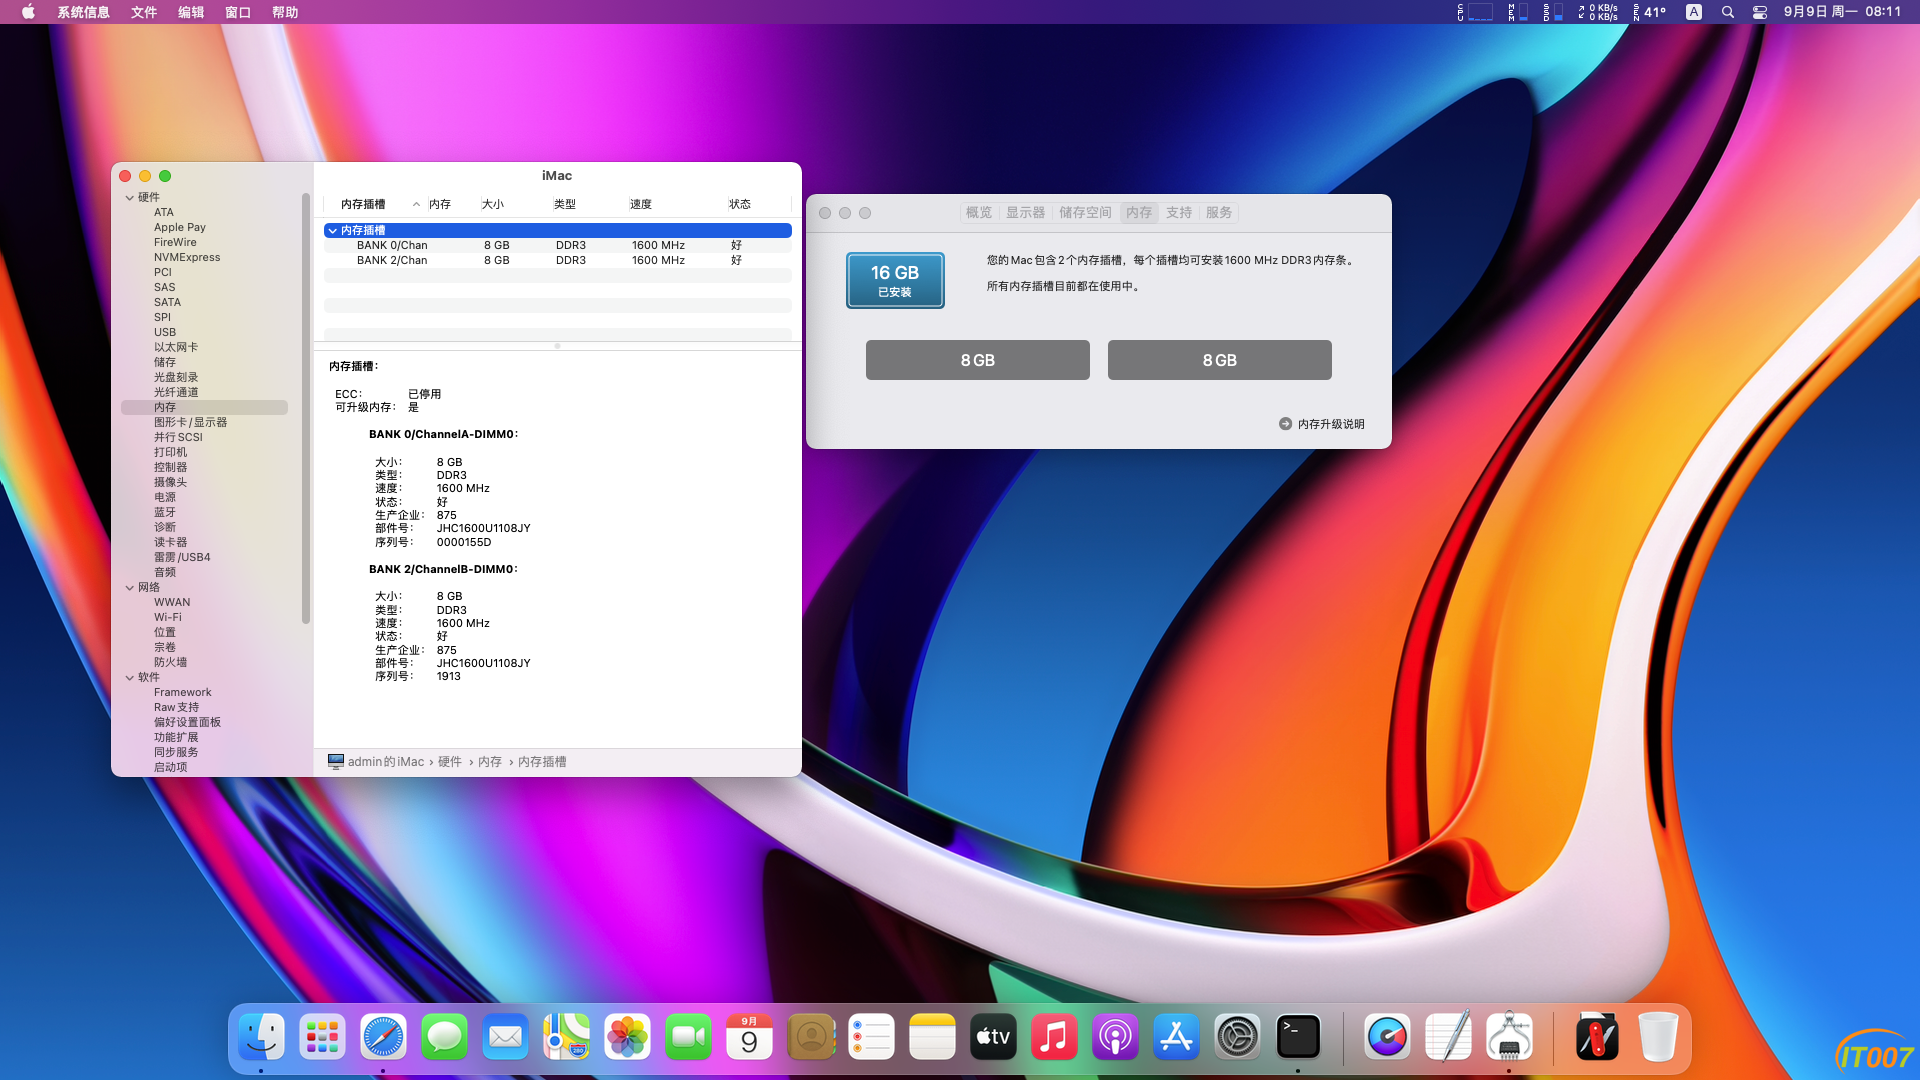Open Music app in the Dock
Screen dimensions: 1920x1080
click(x=1054, y=1037)
